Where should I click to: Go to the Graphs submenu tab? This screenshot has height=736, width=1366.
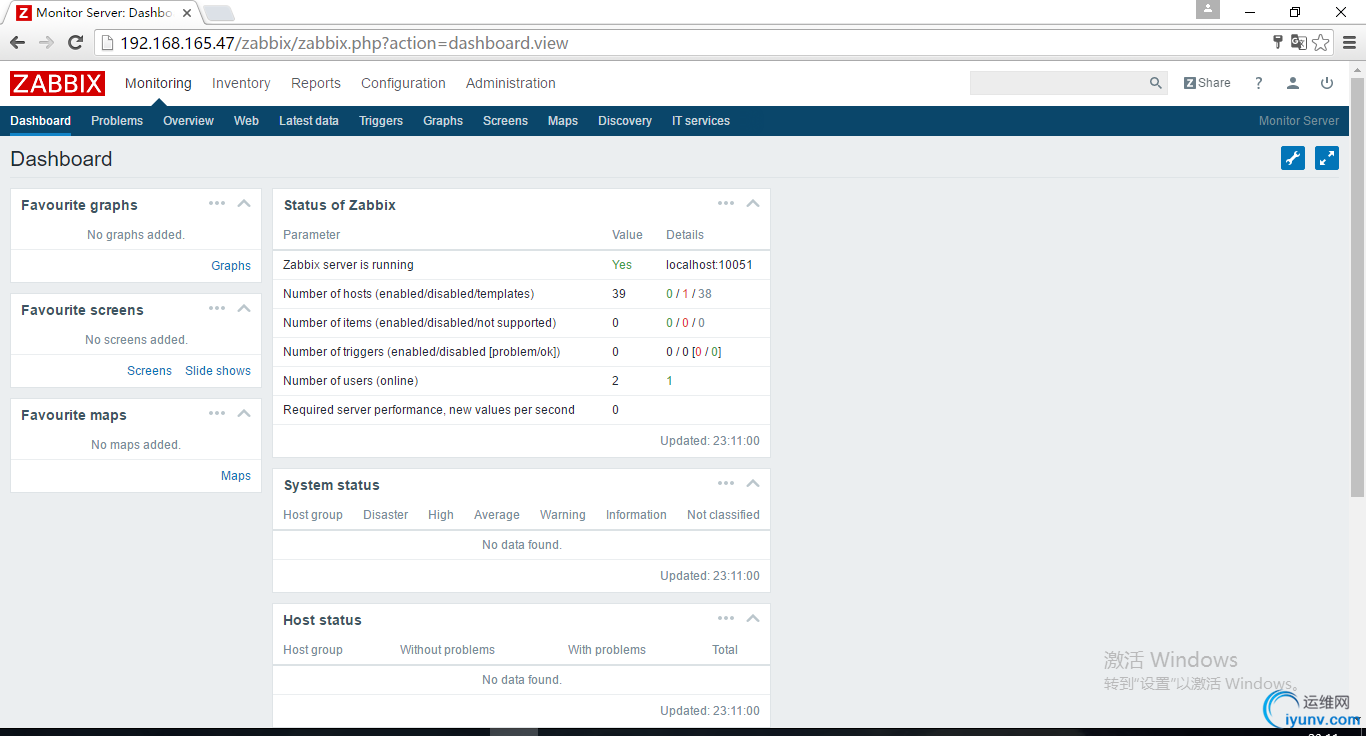[443, 121]
